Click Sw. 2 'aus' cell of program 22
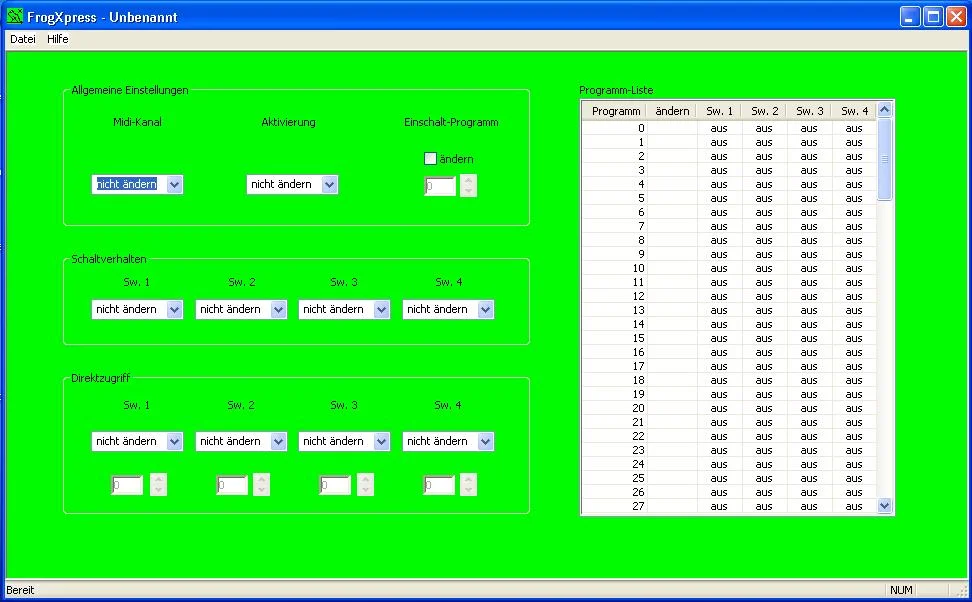This screenshot has height=602, width=972. coord(764,436)
